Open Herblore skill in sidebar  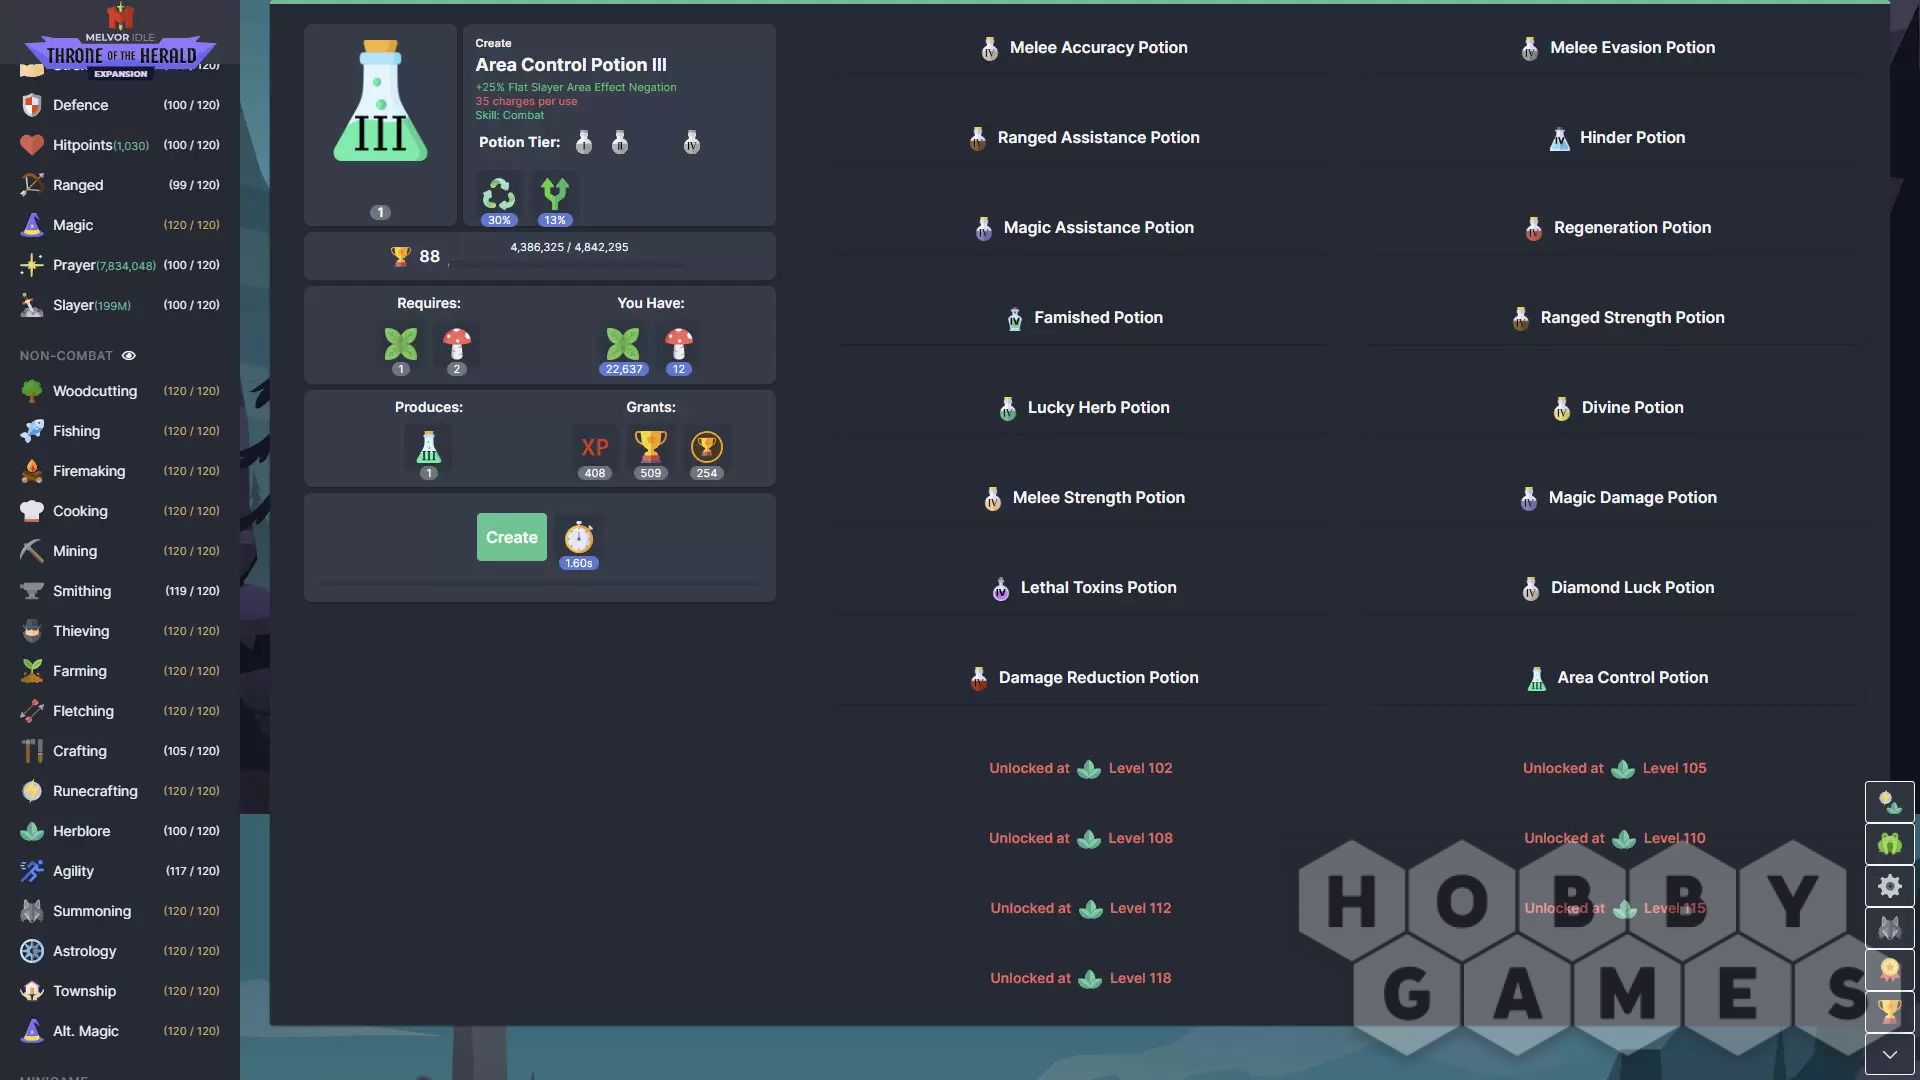81,831
